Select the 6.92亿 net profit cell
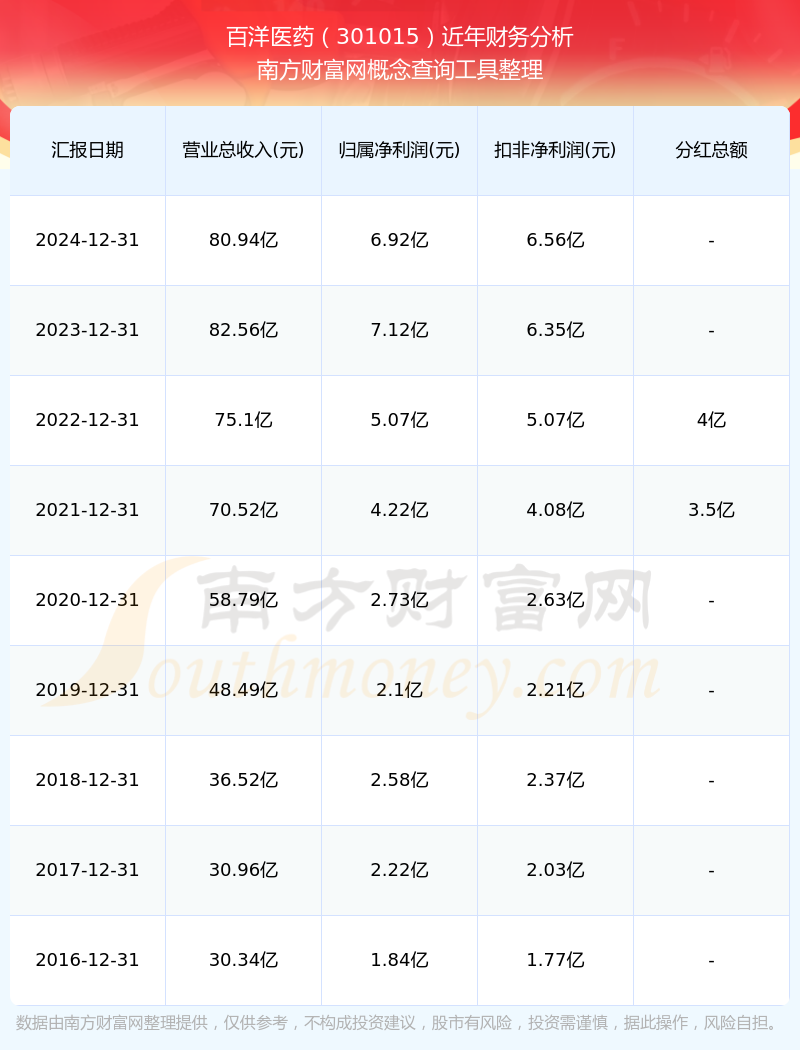This screenshot has height=1050, width=800. [x=400, y=240]
